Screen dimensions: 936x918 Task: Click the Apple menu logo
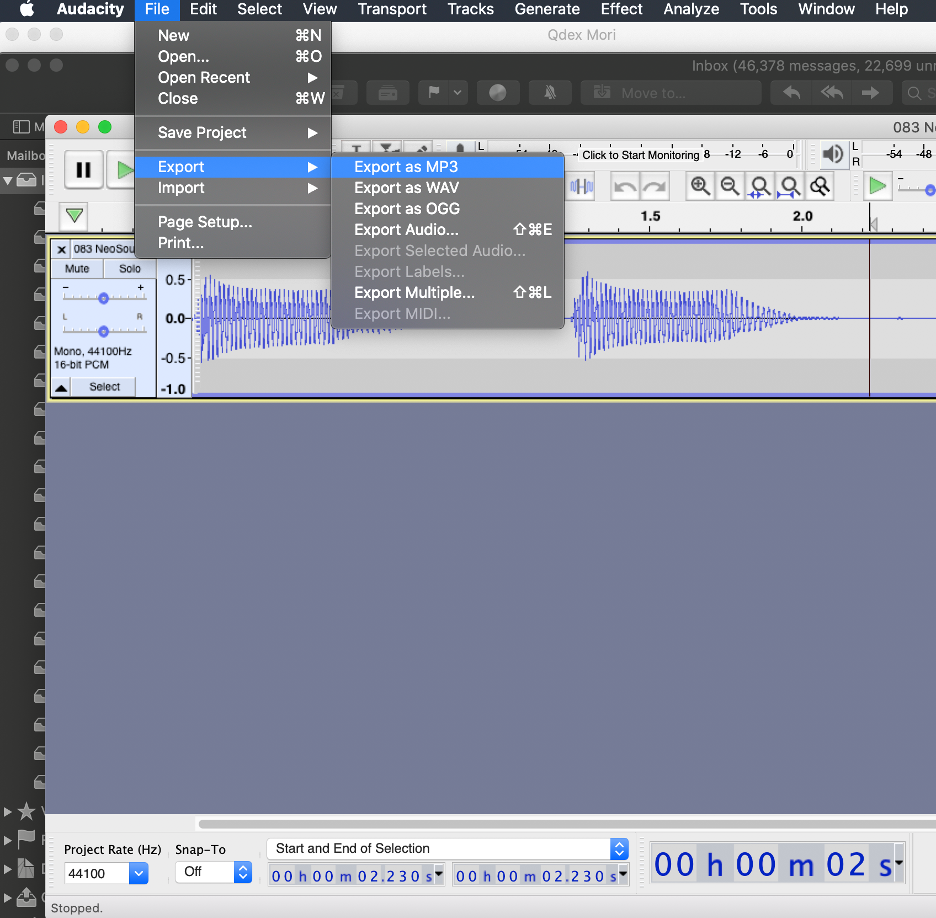(27, 9)
